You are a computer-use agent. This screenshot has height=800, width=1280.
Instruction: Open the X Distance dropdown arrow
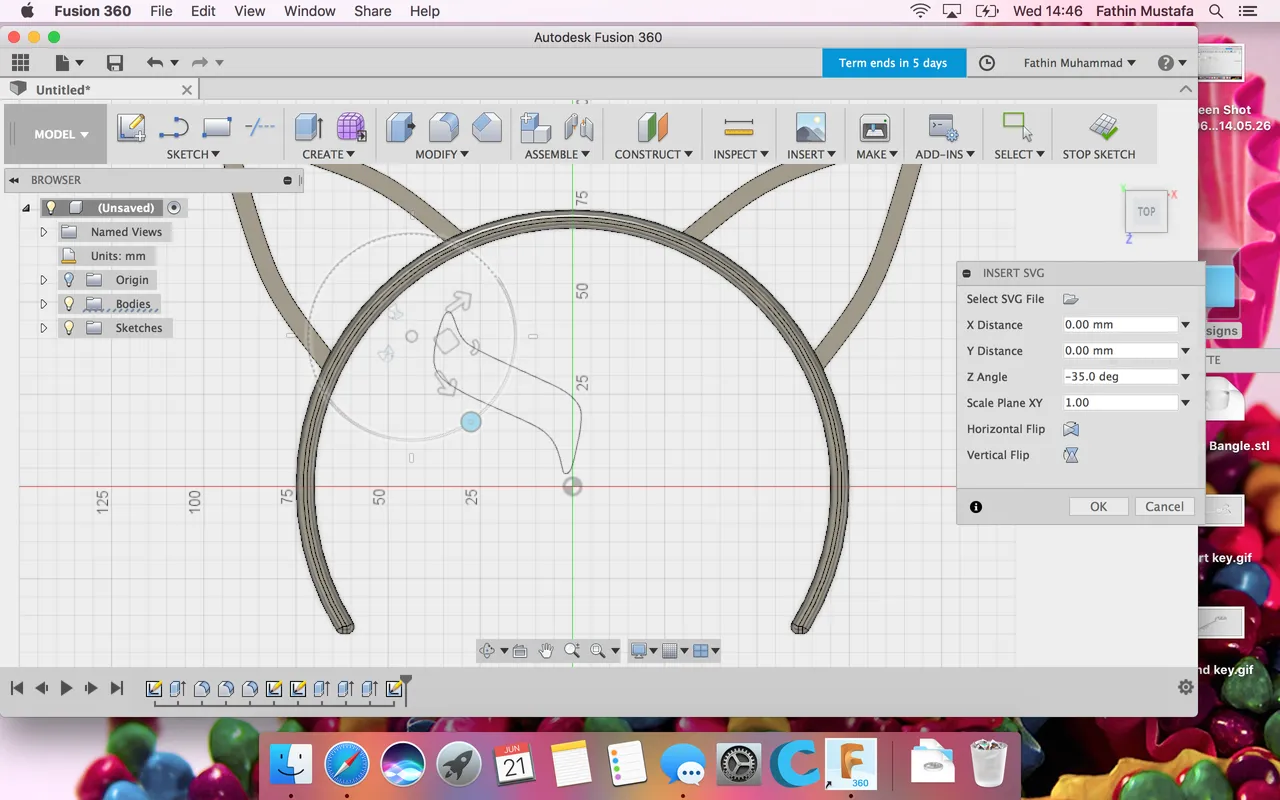[1185, 325]
